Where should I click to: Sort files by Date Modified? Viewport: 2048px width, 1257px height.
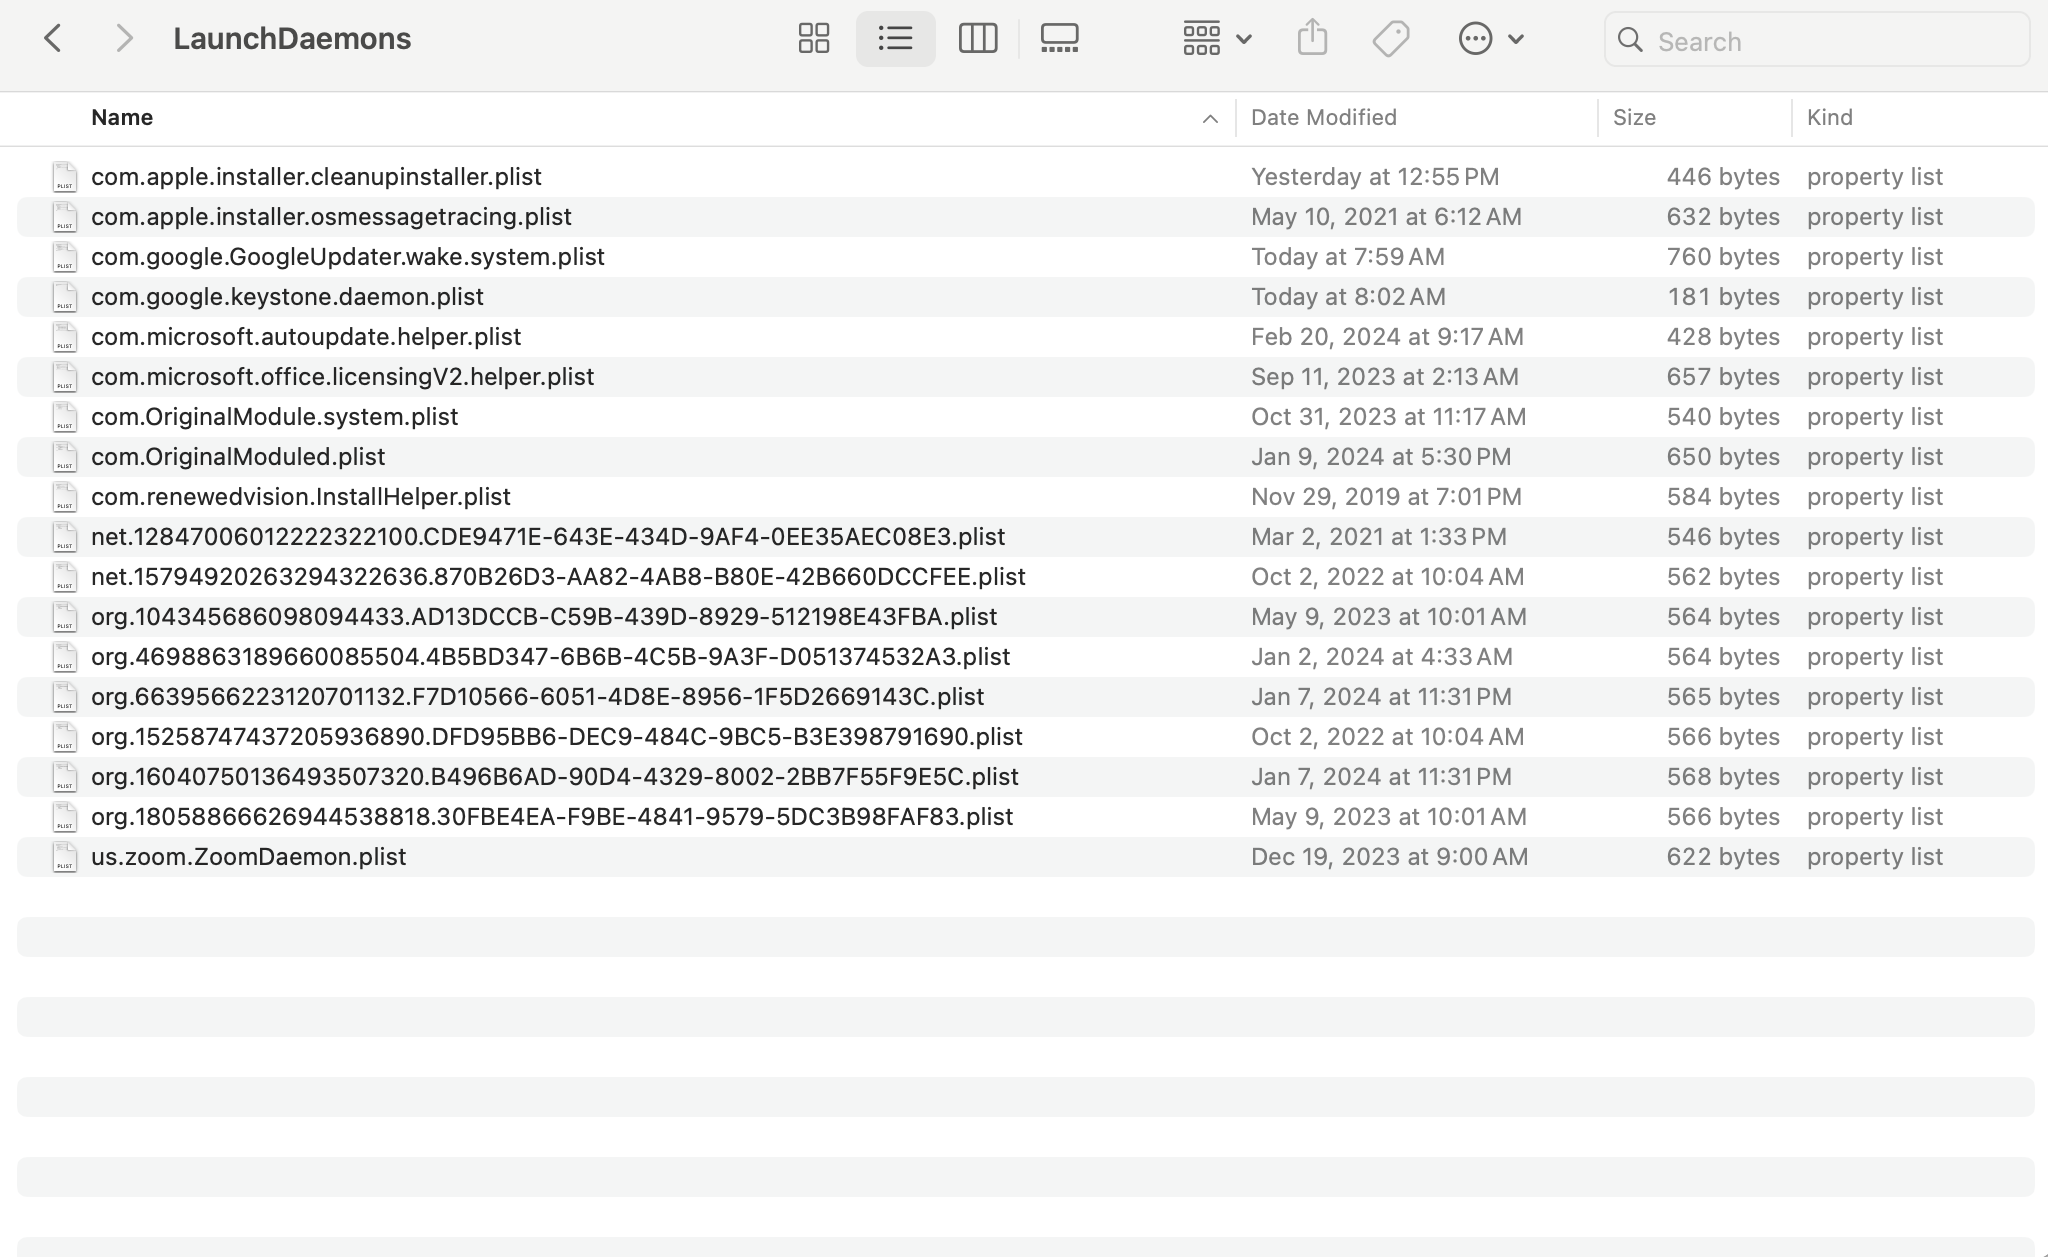coord(1323,117)
